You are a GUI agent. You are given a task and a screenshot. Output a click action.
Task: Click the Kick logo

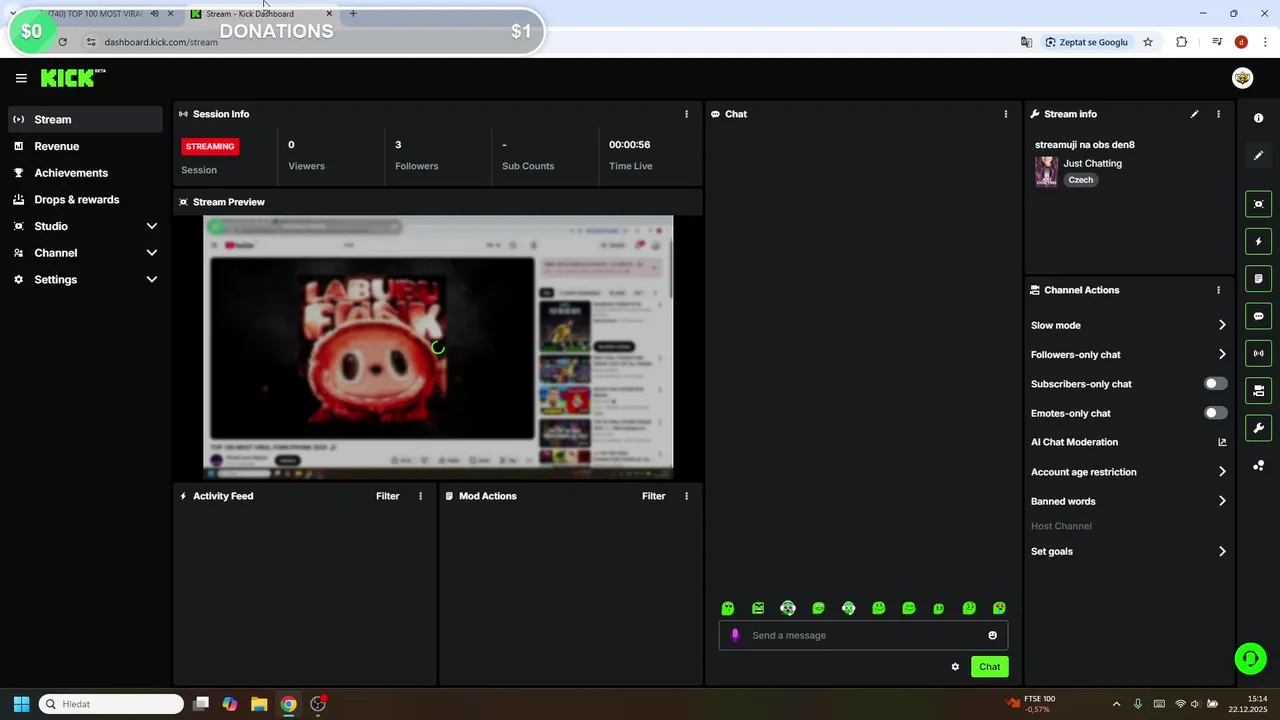(73, 78)
